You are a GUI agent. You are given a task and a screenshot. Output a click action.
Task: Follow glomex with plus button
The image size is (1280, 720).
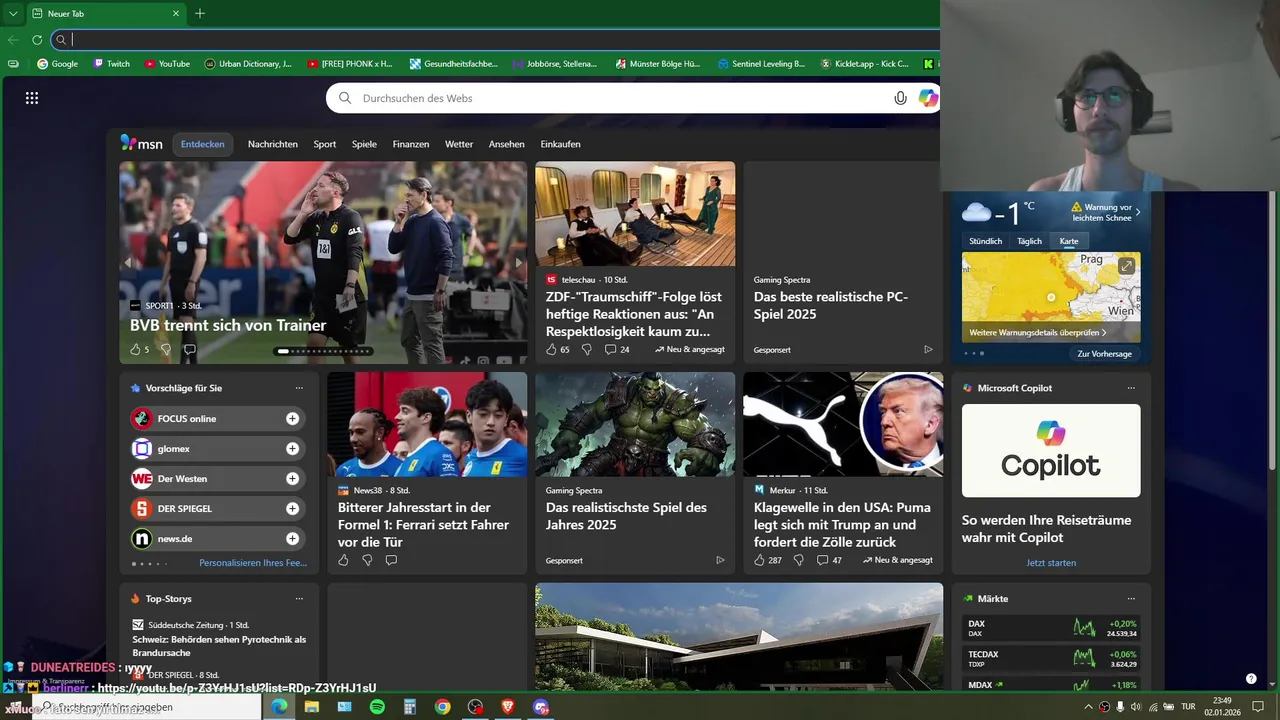pyautogui.click(x=292, y=449)
